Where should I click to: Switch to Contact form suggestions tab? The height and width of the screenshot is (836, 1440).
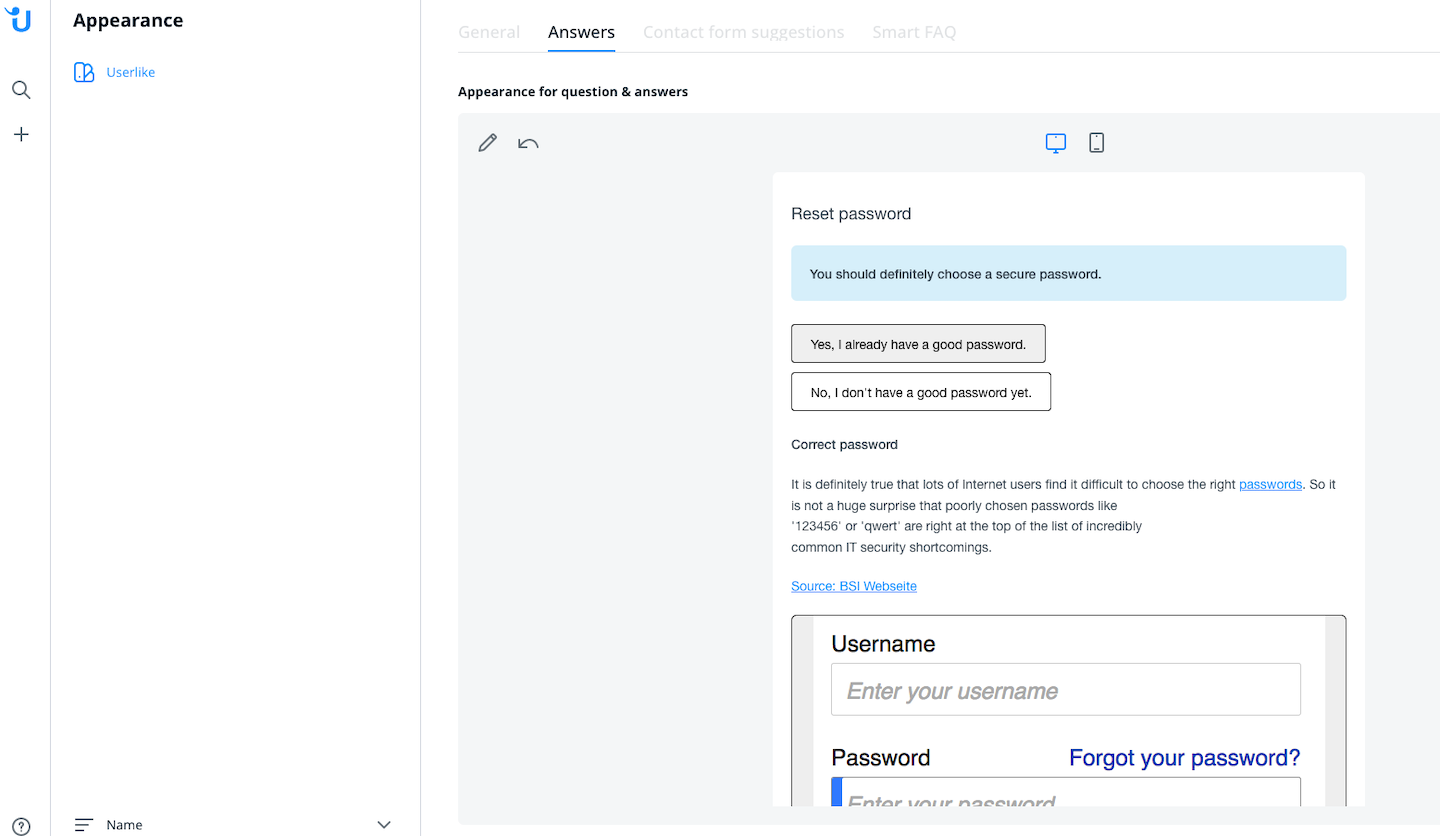coord(743,32)
